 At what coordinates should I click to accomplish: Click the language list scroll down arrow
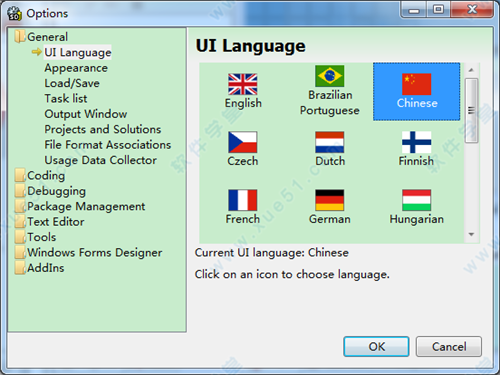pyautogui.click(x=471, y=234)
